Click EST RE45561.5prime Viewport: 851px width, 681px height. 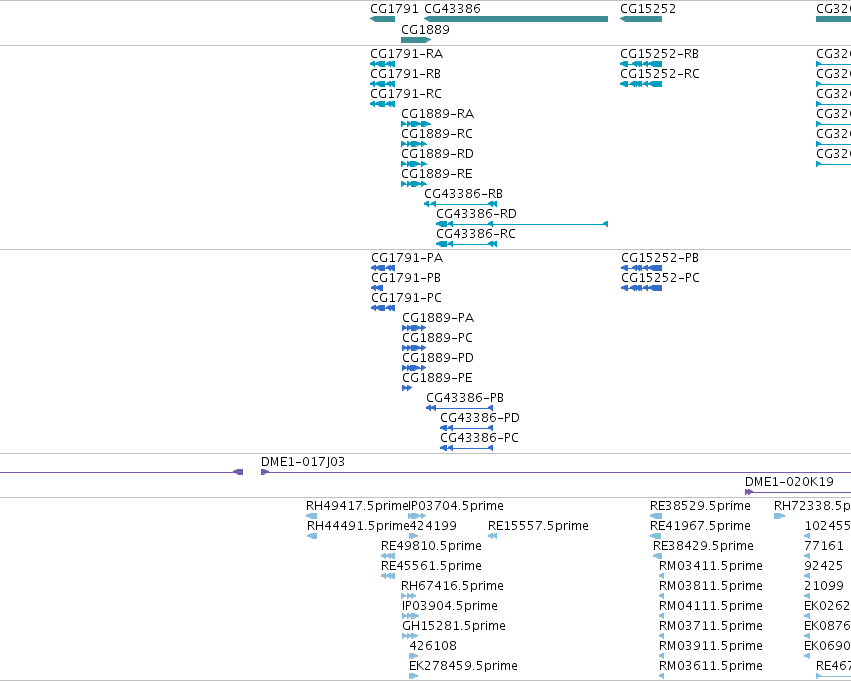point(431,567)
